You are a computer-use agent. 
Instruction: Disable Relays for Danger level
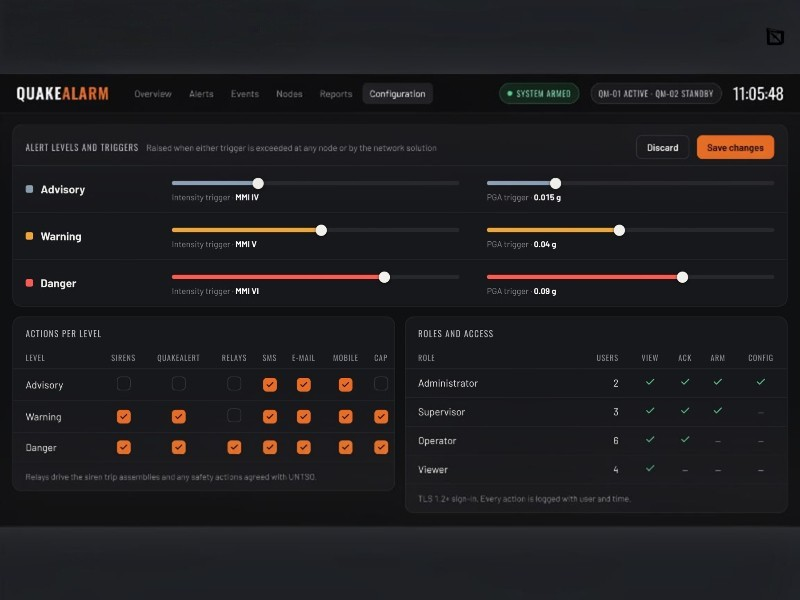click(234, 447)
